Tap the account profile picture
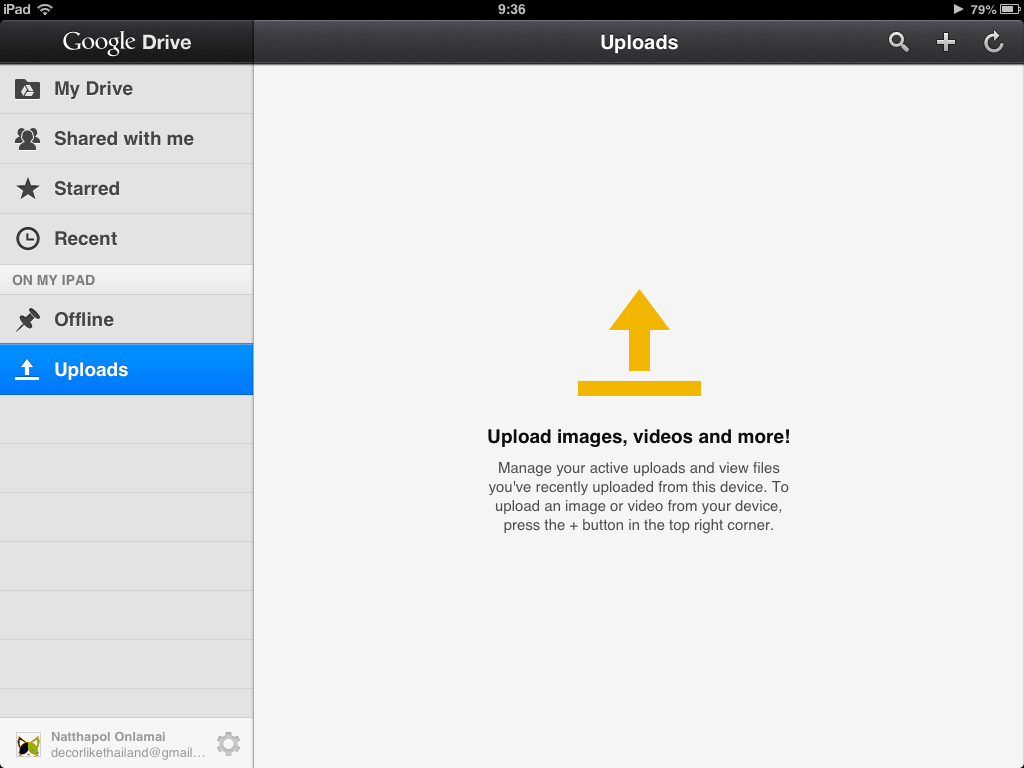 [x=28, y=744]
